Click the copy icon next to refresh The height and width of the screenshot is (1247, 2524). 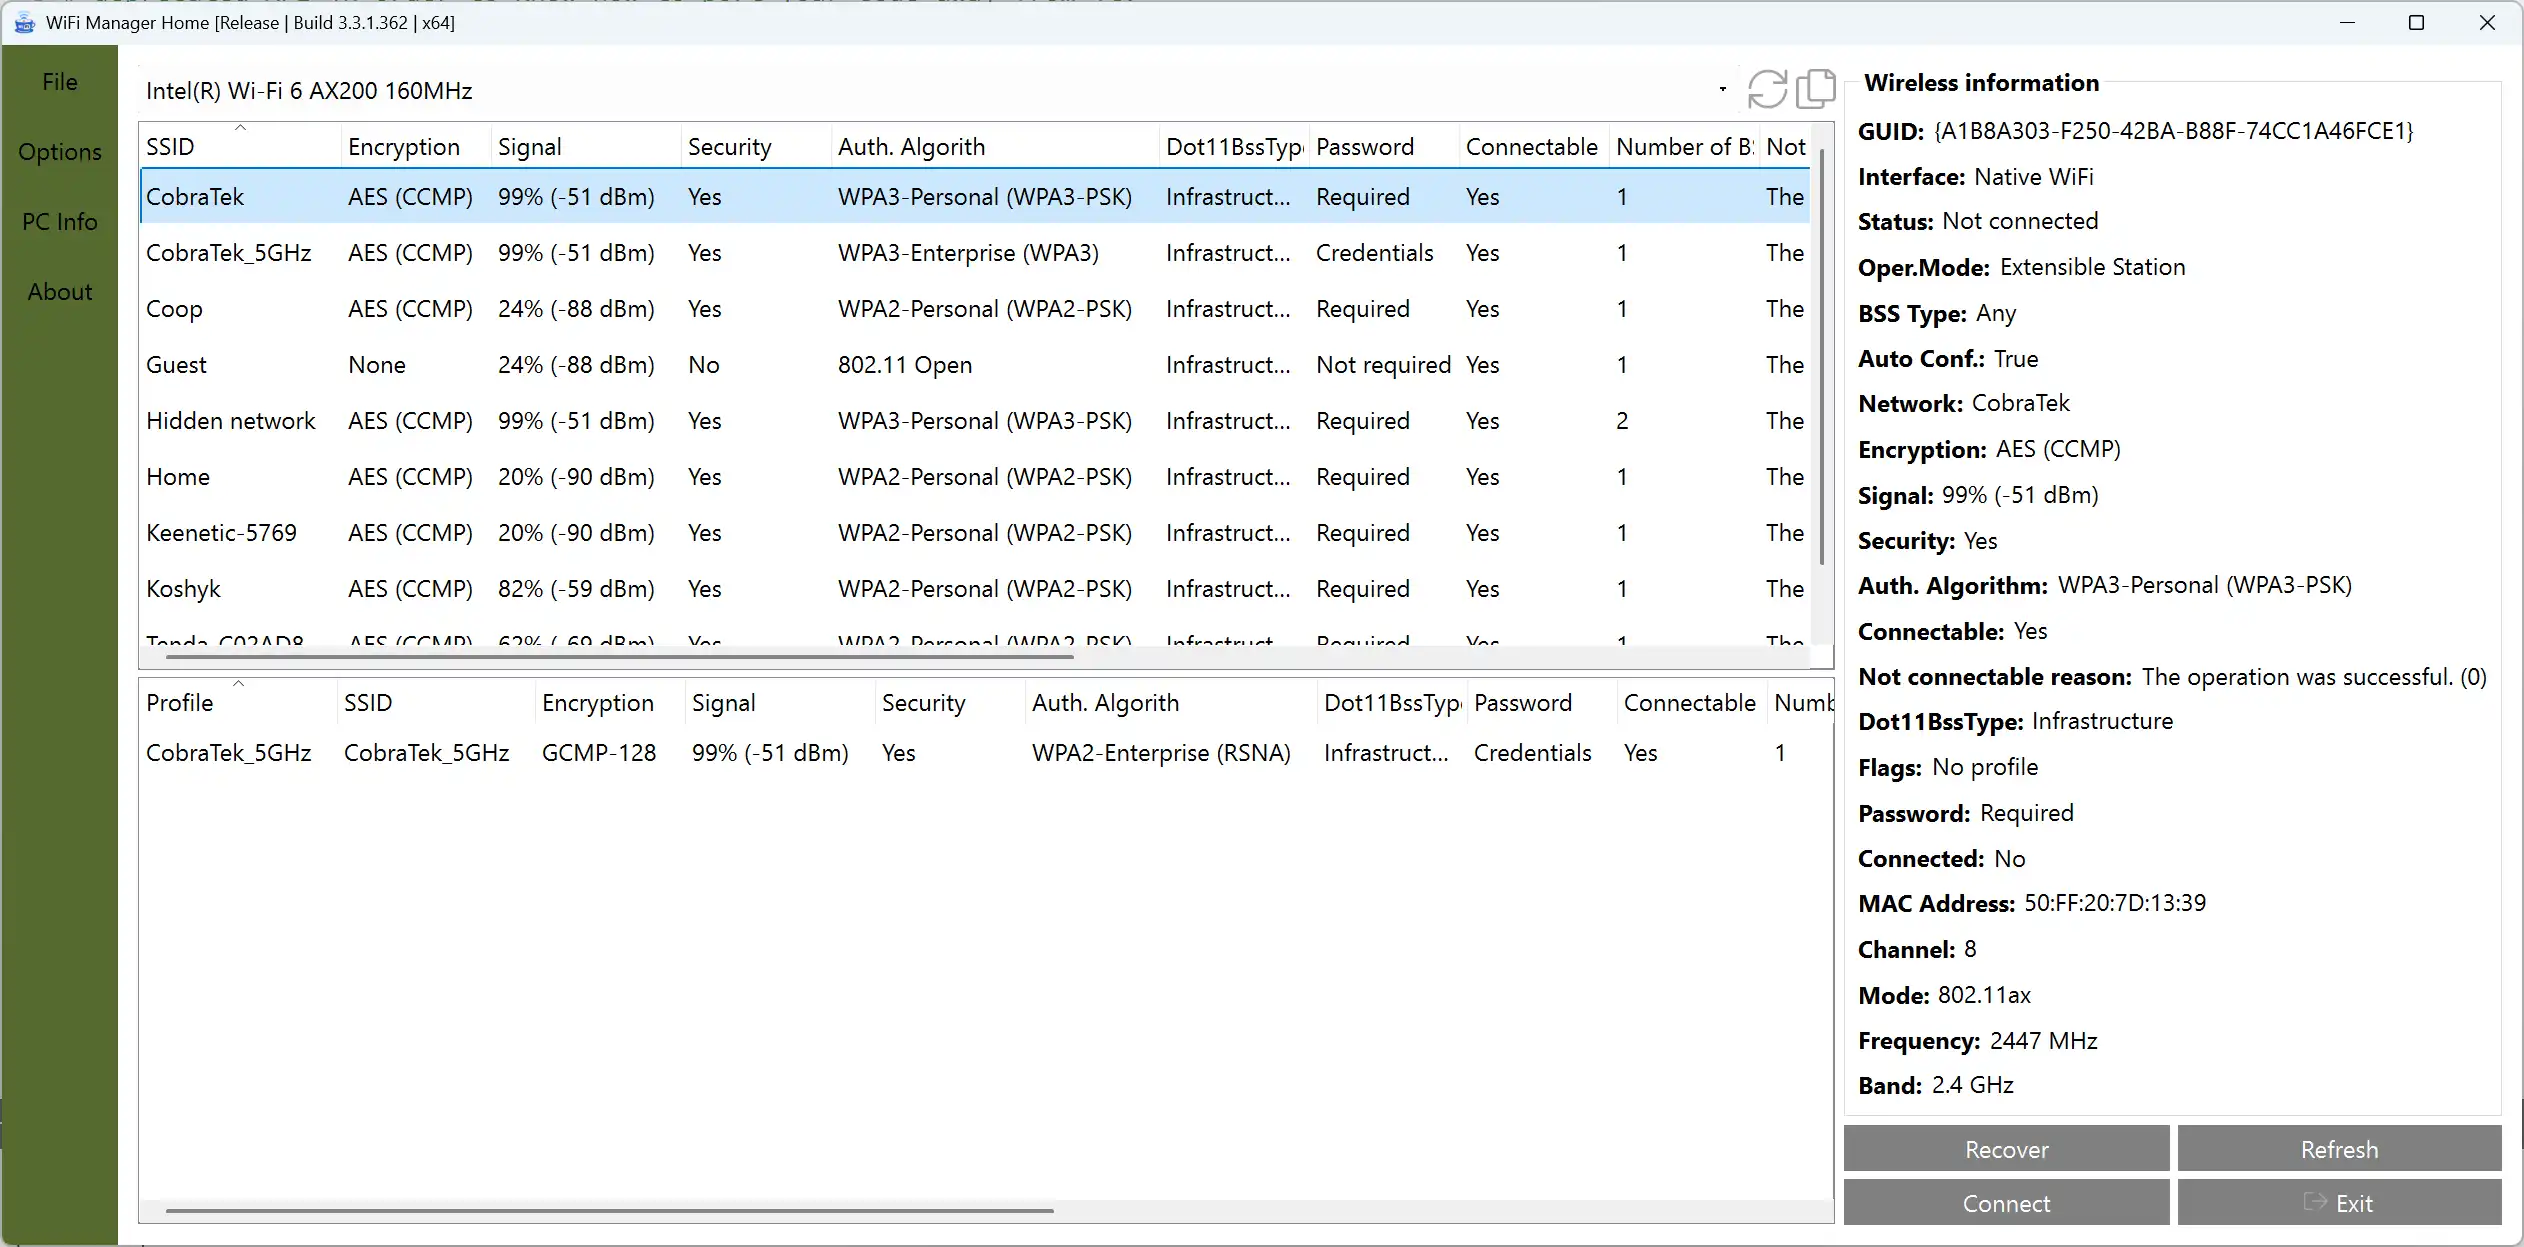point(1815,89)
